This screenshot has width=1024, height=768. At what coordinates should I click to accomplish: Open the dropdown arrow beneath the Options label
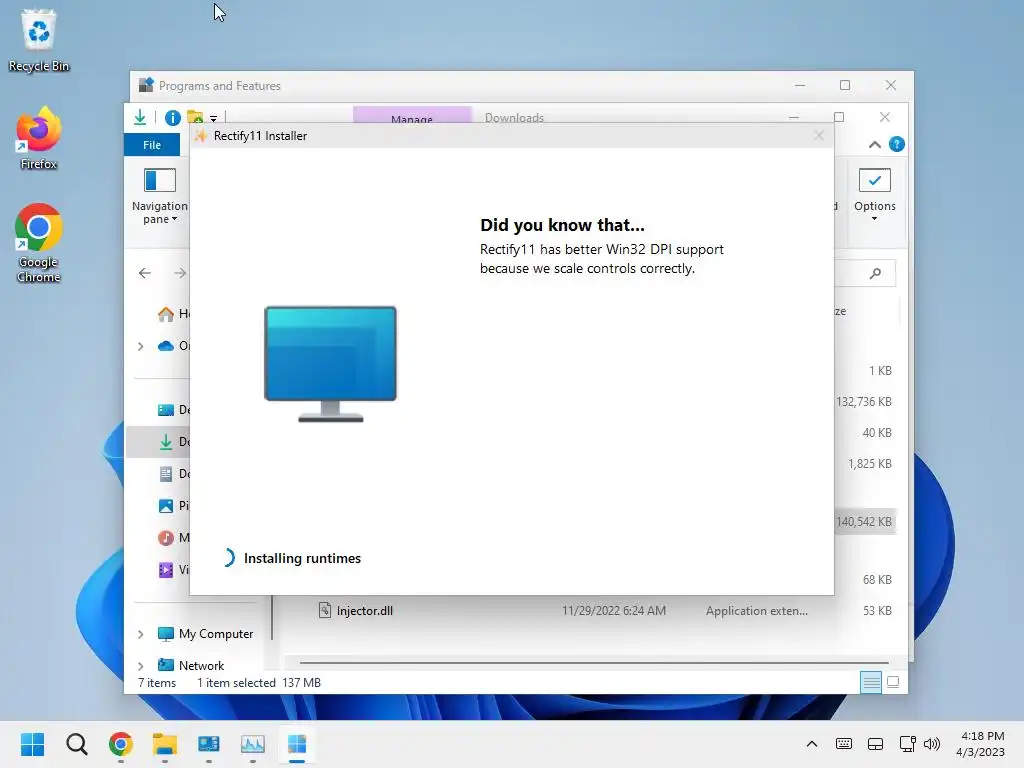click(874, 219)
